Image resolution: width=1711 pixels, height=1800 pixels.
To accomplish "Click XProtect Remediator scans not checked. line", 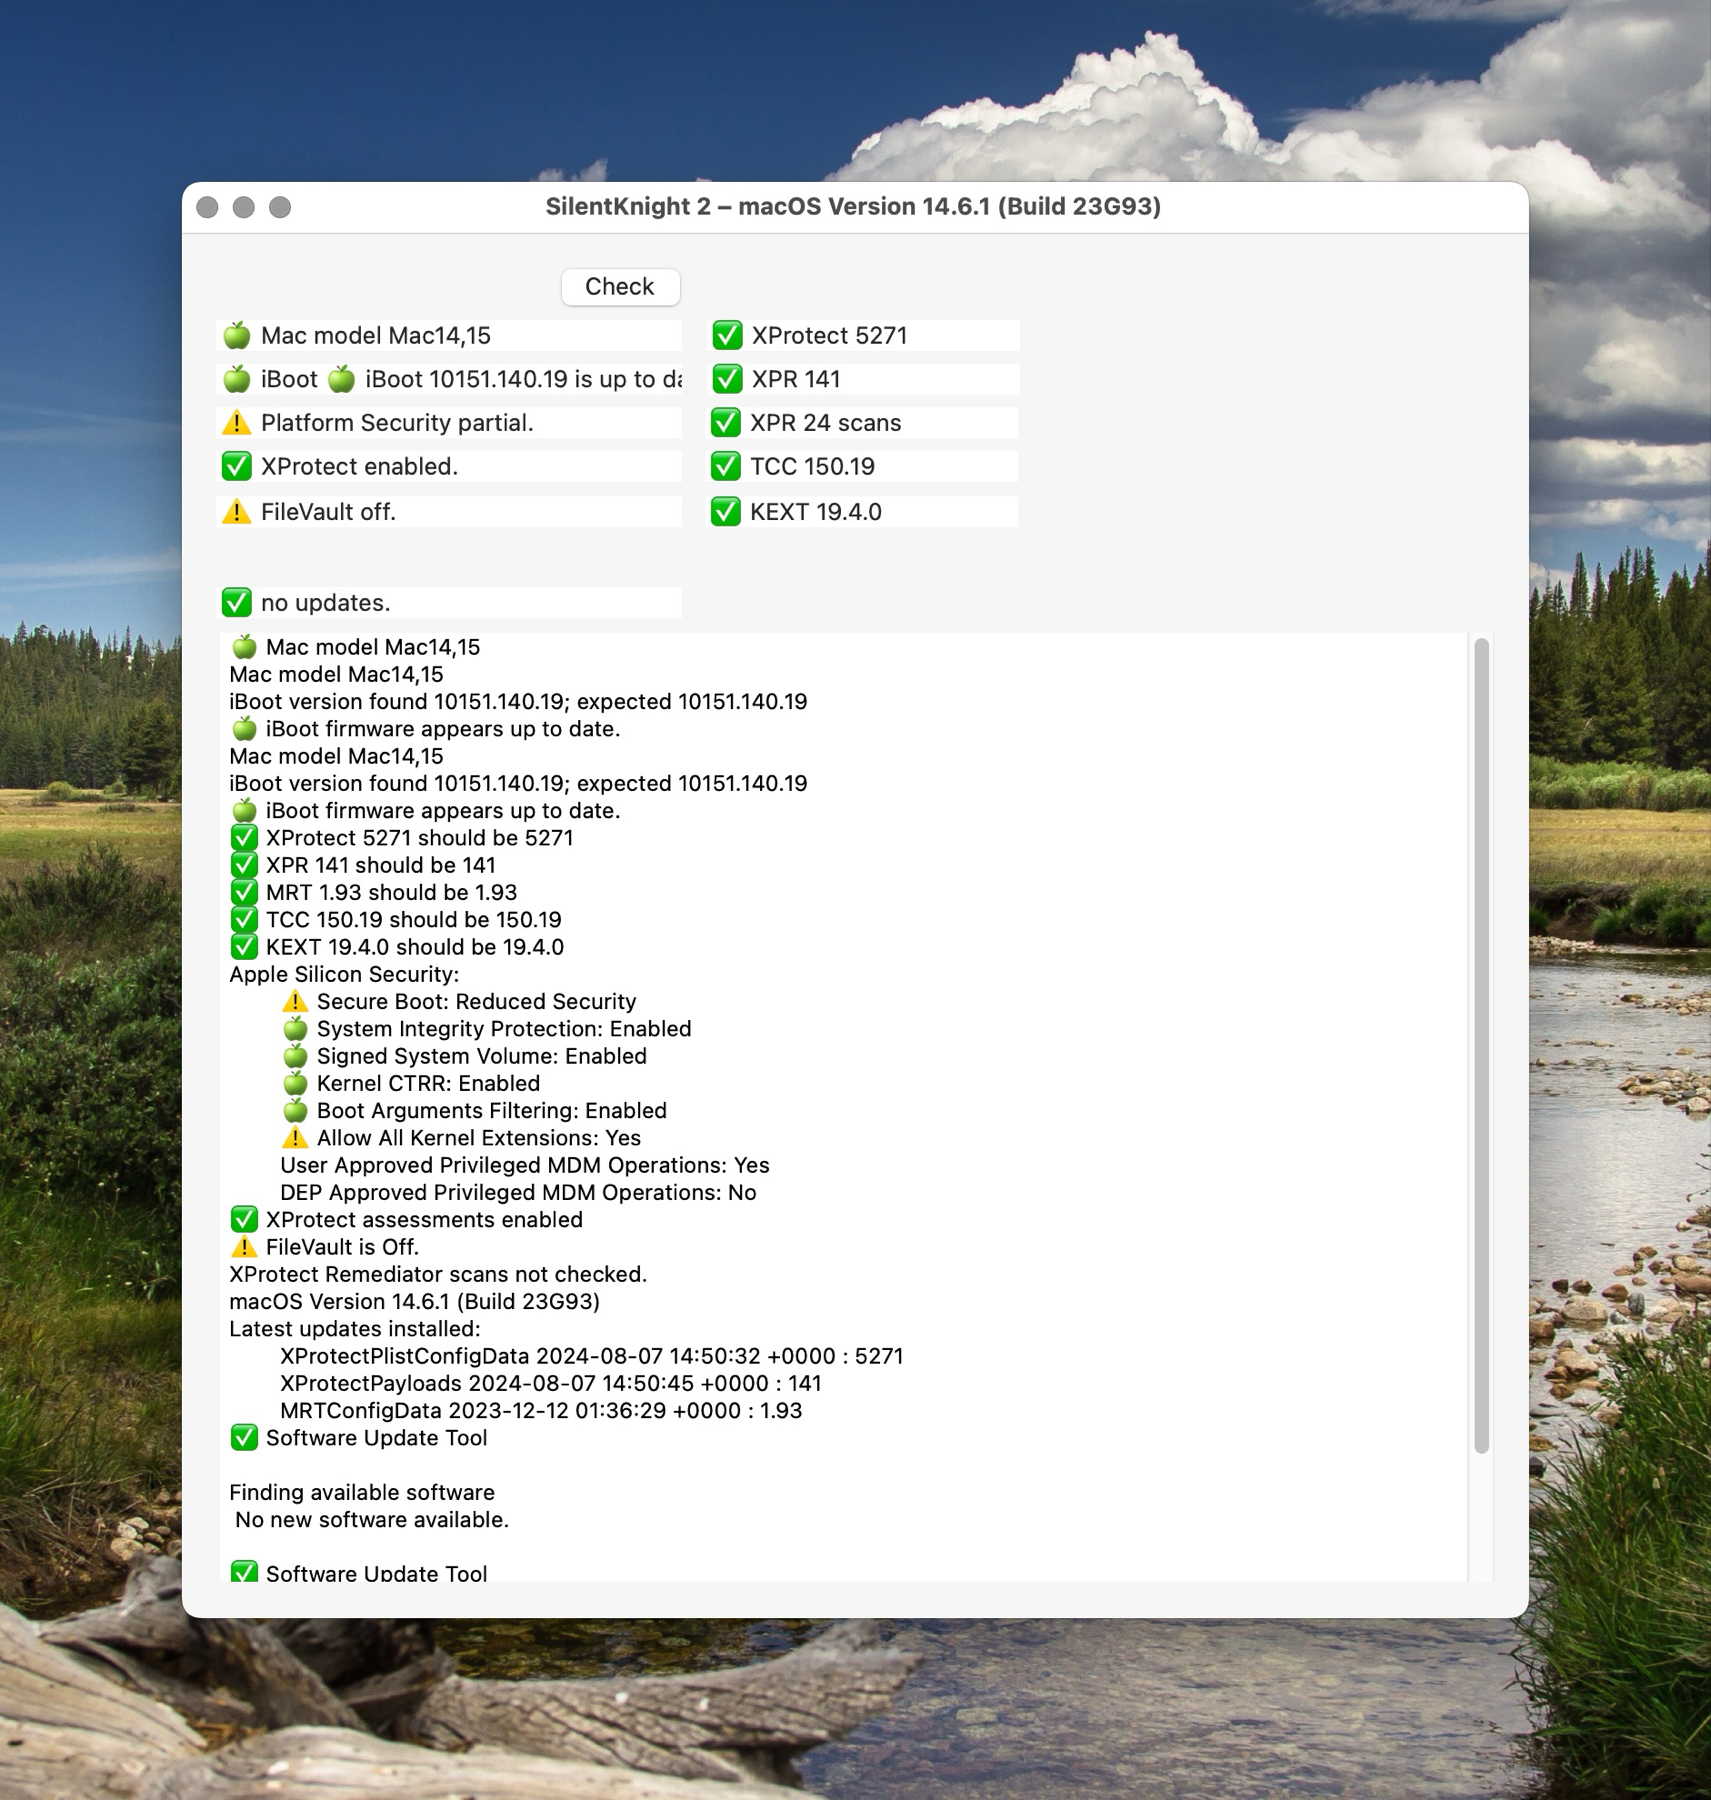I will (x=438, y=1274).
